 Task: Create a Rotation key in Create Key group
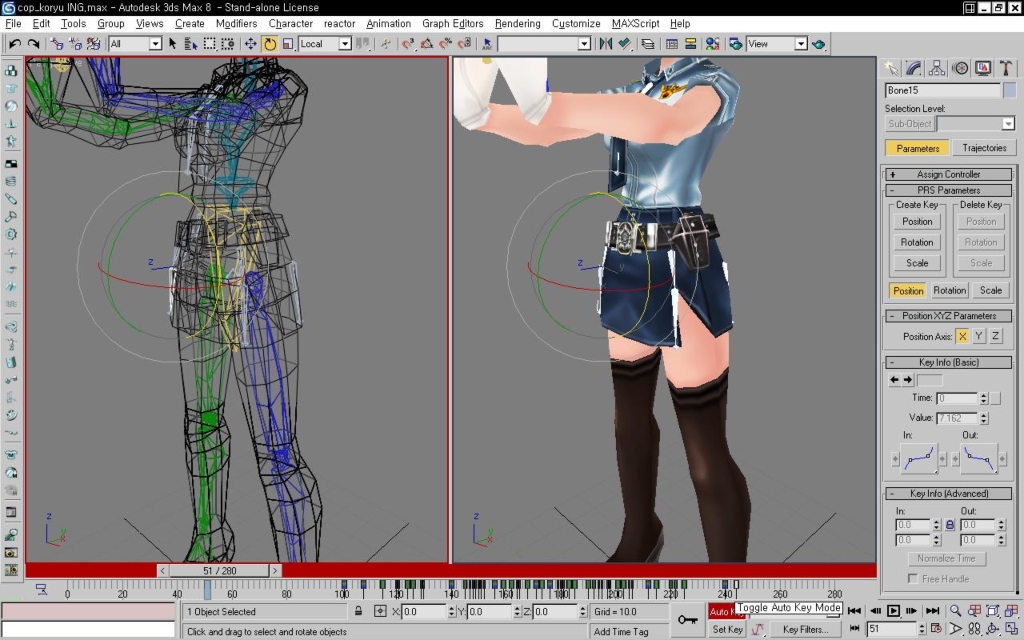point(917,242)
